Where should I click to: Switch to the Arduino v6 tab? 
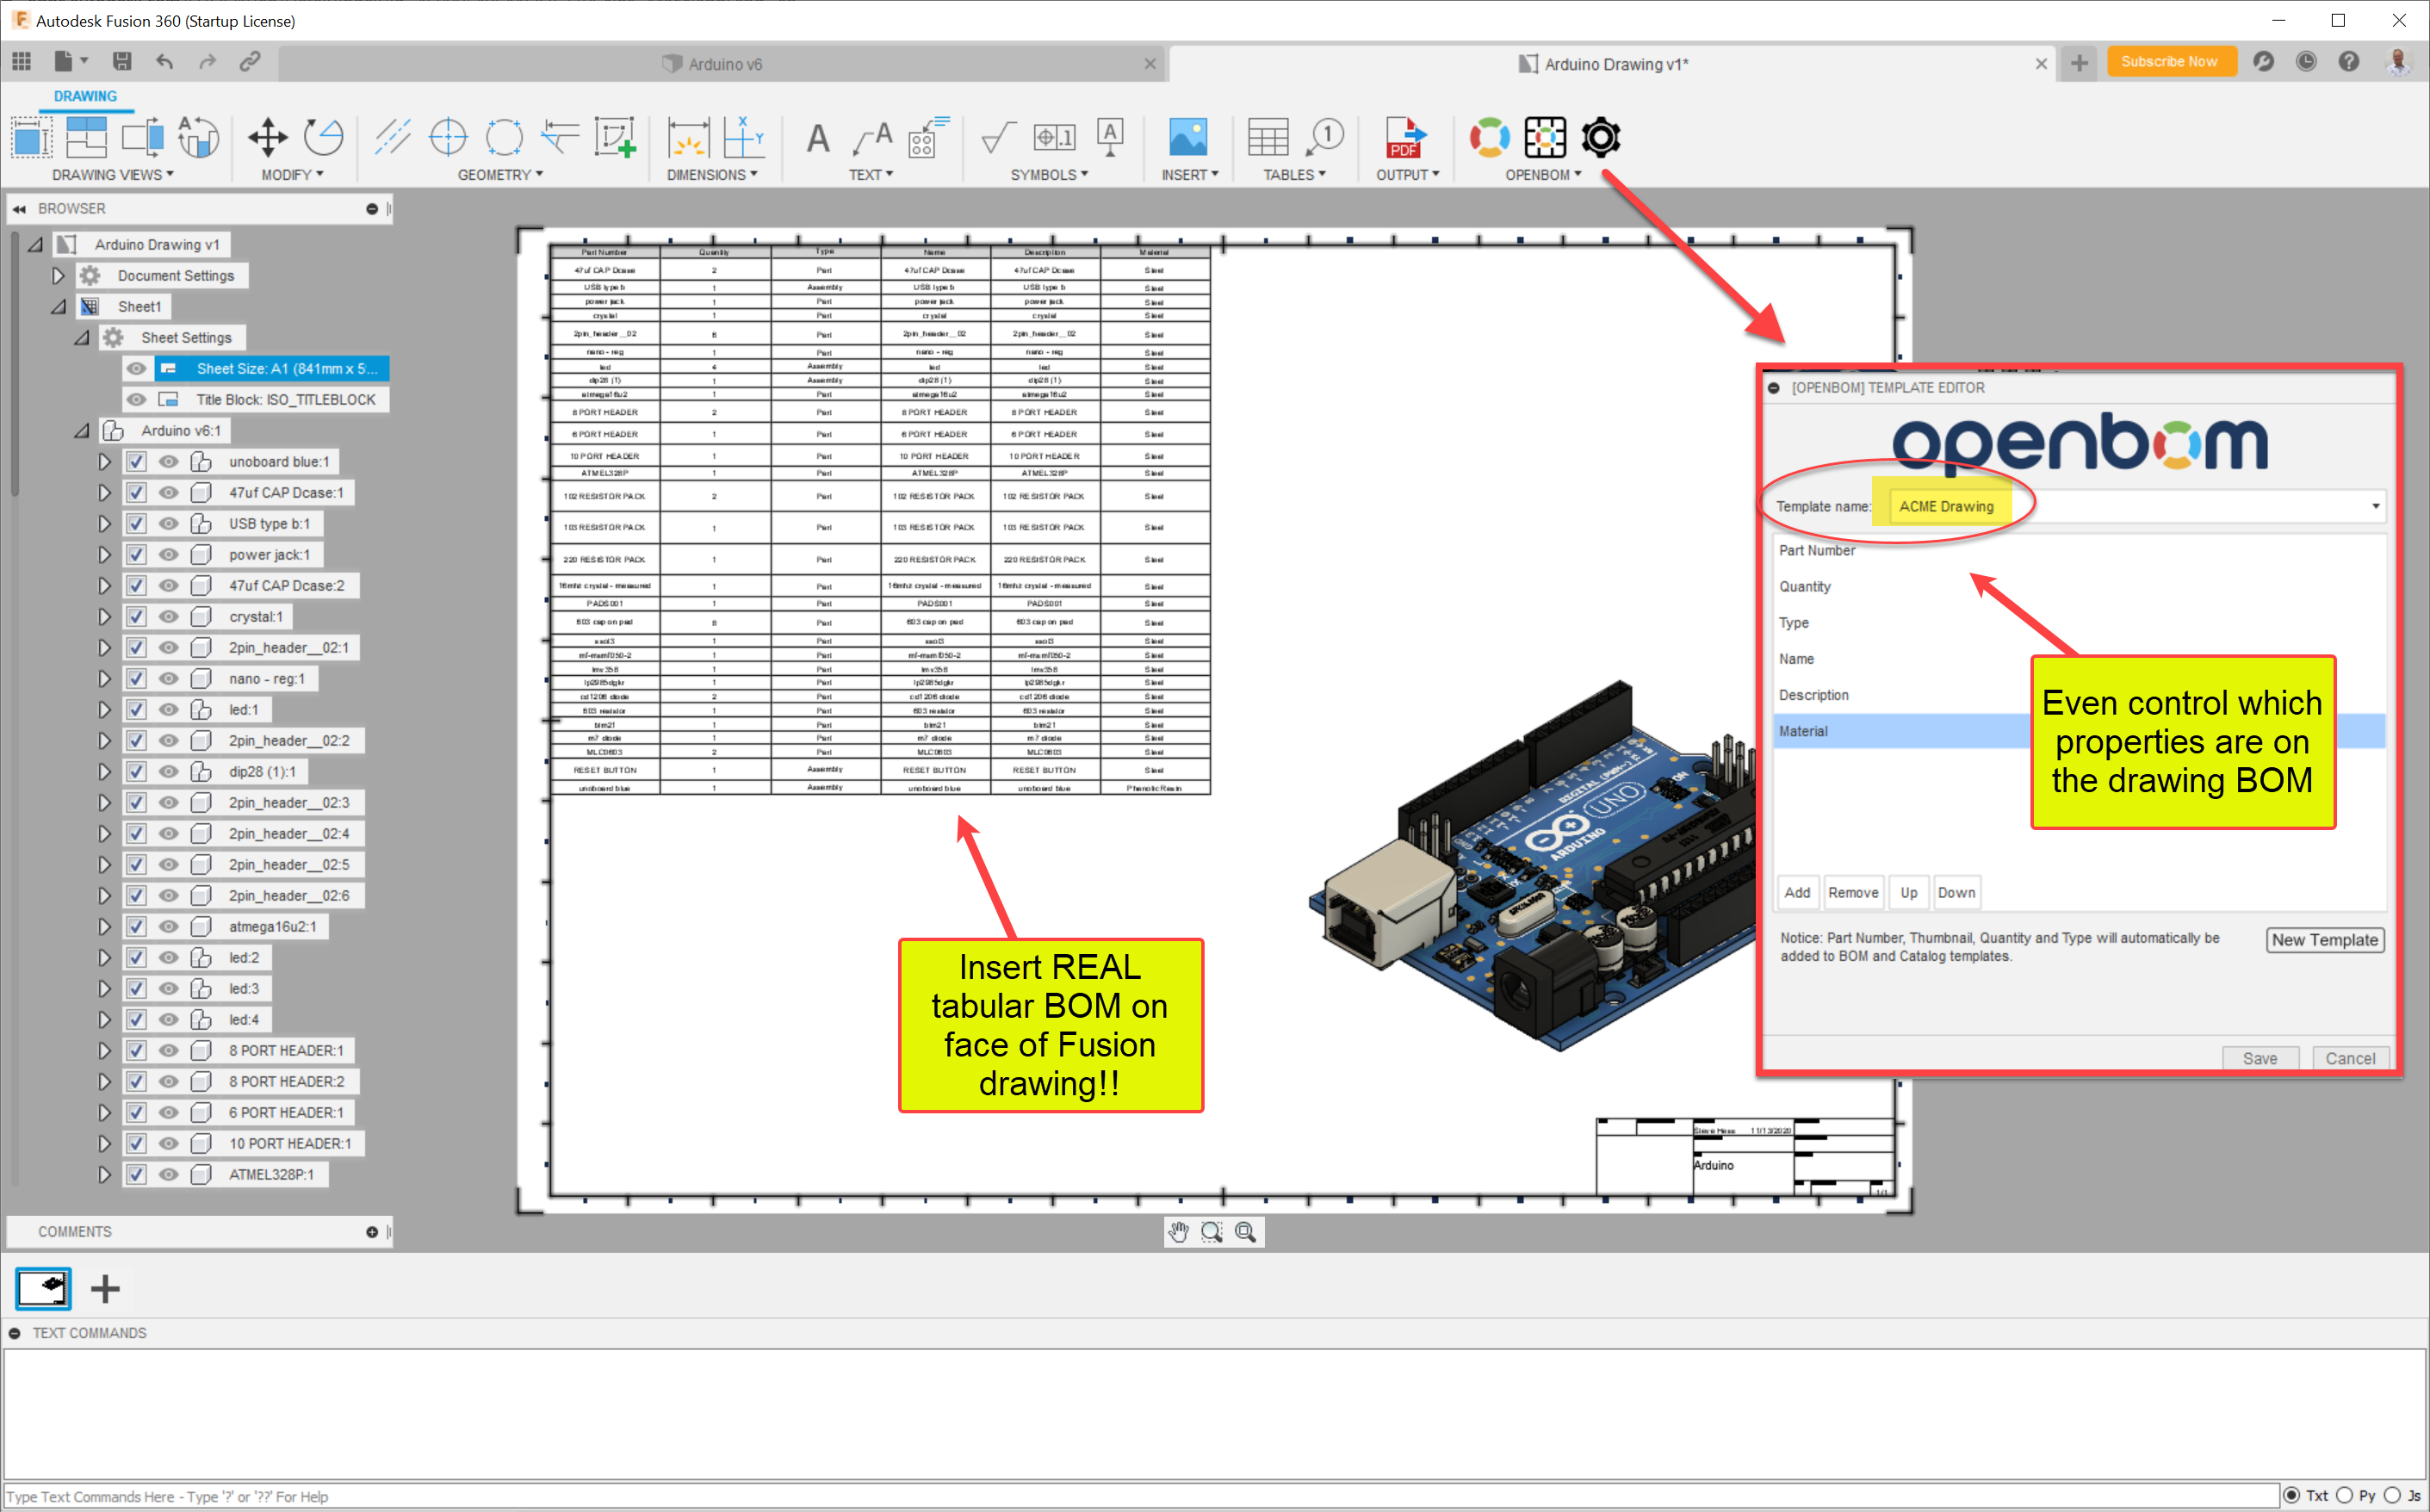(724, 64)
